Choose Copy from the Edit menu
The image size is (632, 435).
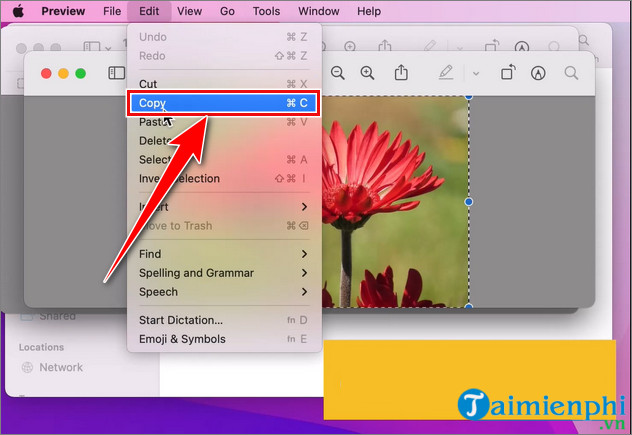pyautogui.click(x=224, y=103)
